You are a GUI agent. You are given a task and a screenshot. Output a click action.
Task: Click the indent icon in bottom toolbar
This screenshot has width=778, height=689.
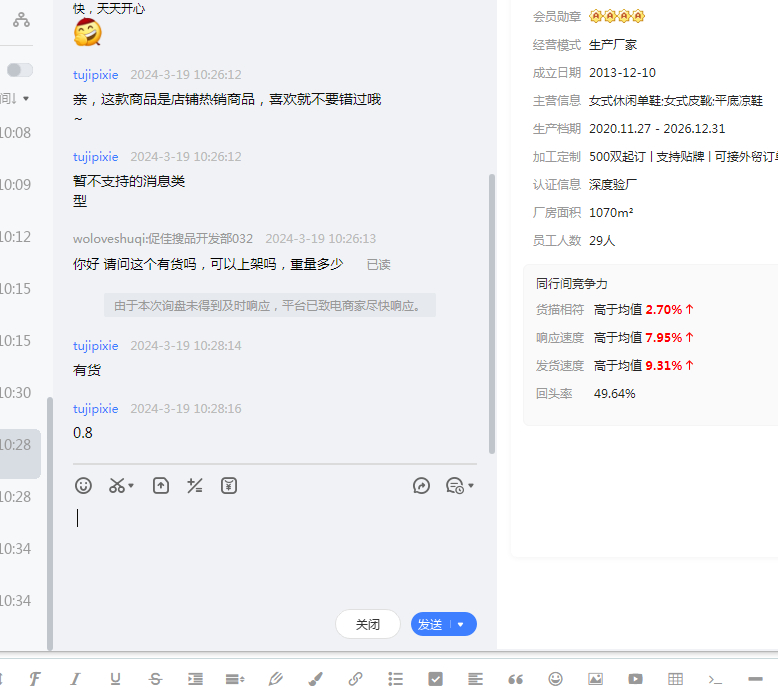pos(195,679)
